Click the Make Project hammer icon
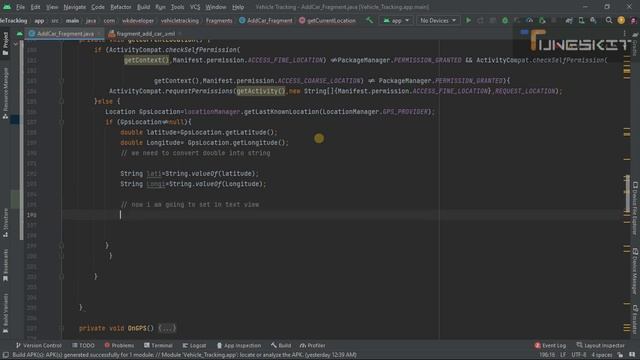The height and width of the screenshot is (360, 640). (369, 20)
